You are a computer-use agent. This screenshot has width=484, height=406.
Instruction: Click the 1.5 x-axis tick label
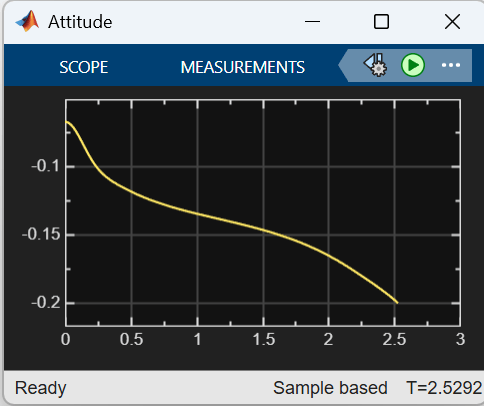pyautogui.click(x=264, y=340)
